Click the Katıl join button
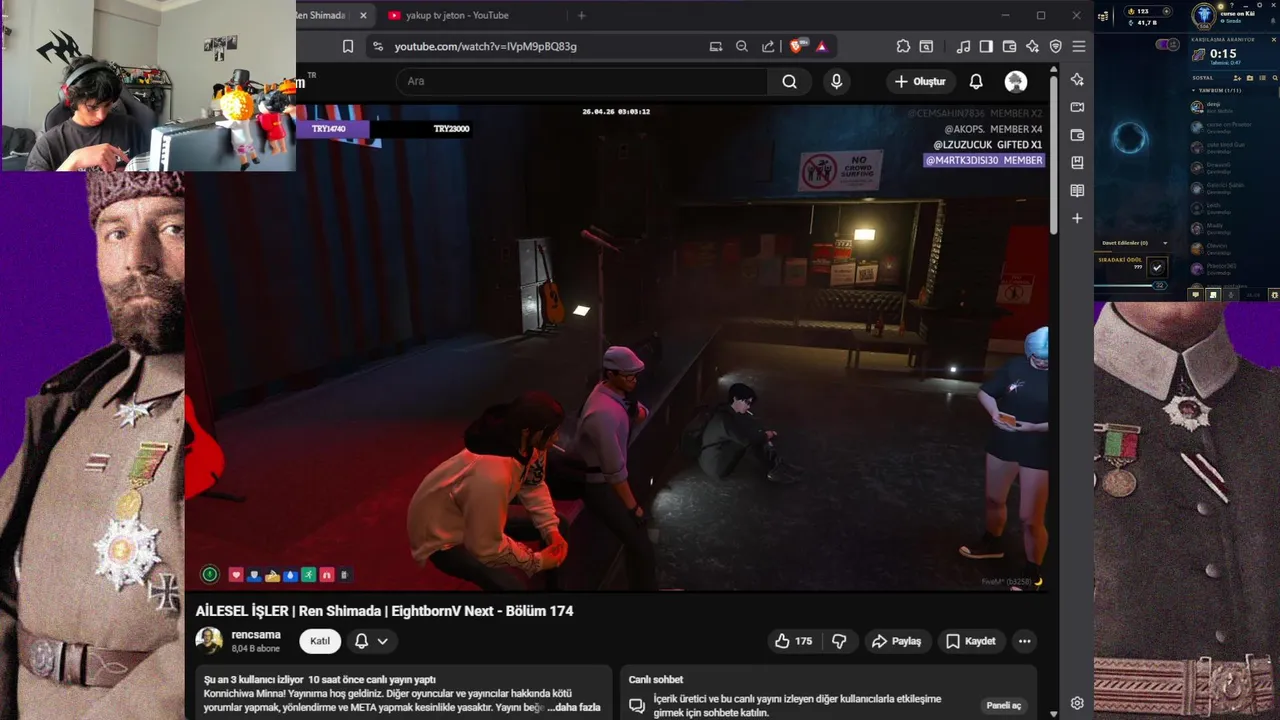The height and width of the screenshot is (720, 1280). (320, 641)
